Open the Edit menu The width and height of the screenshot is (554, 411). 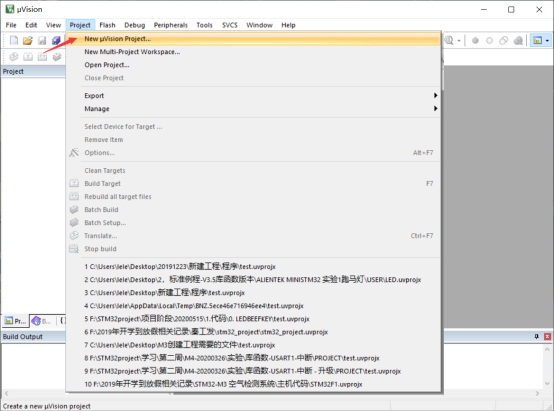point(31,25)
